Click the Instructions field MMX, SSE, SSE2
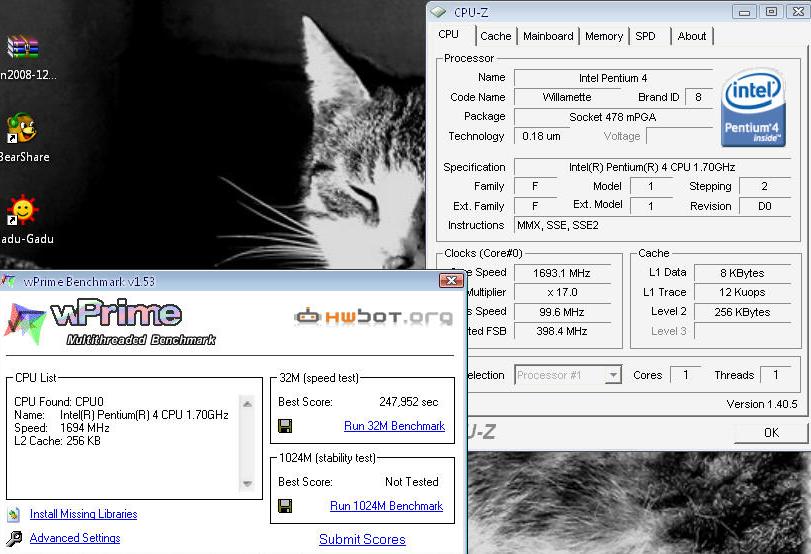Image resolution: width=811 pixels, height=554 pixels. click(x=652, y=225)
